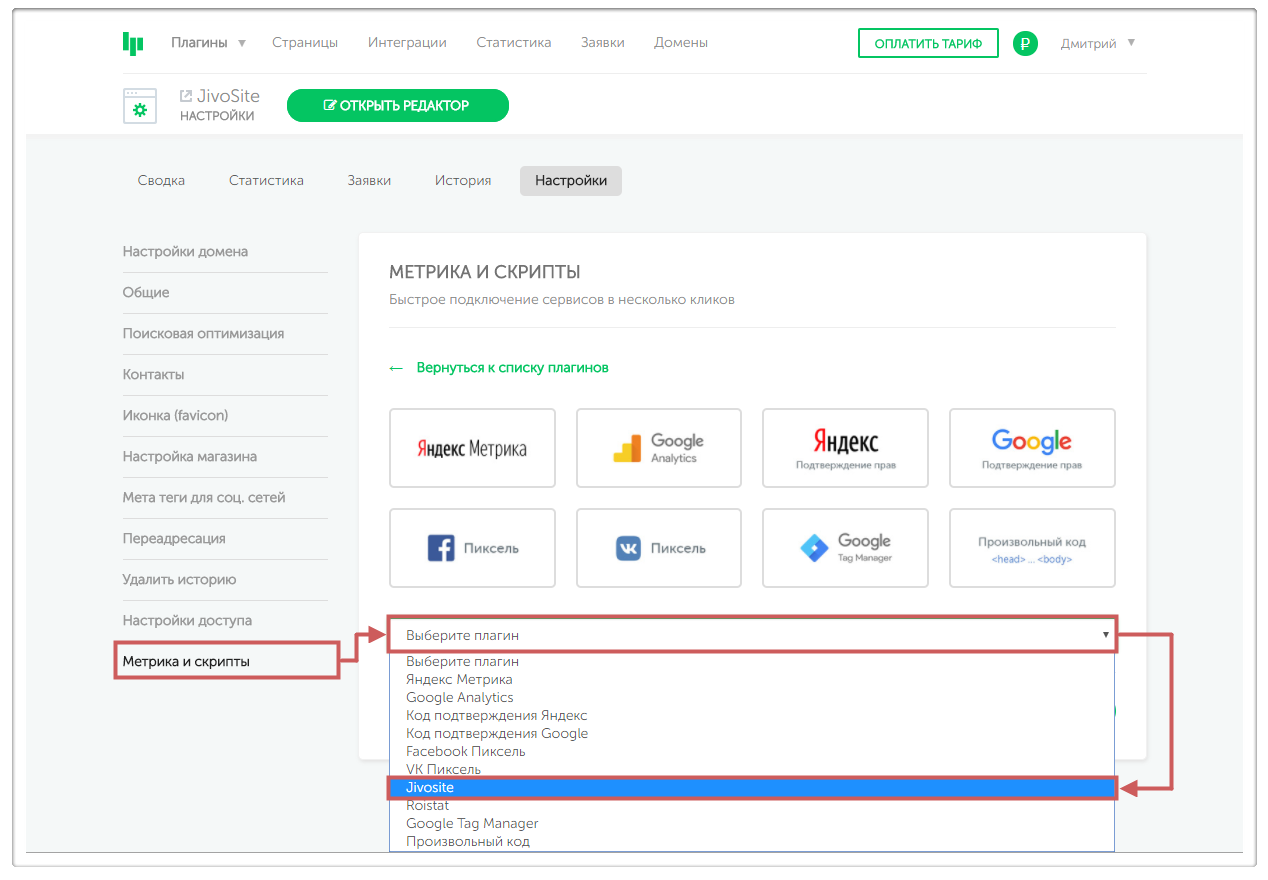The width and height of the screenshot is (1268, 880).
Task: Open the Дмитрий user account dropdown
Action: pos(1097,43)
